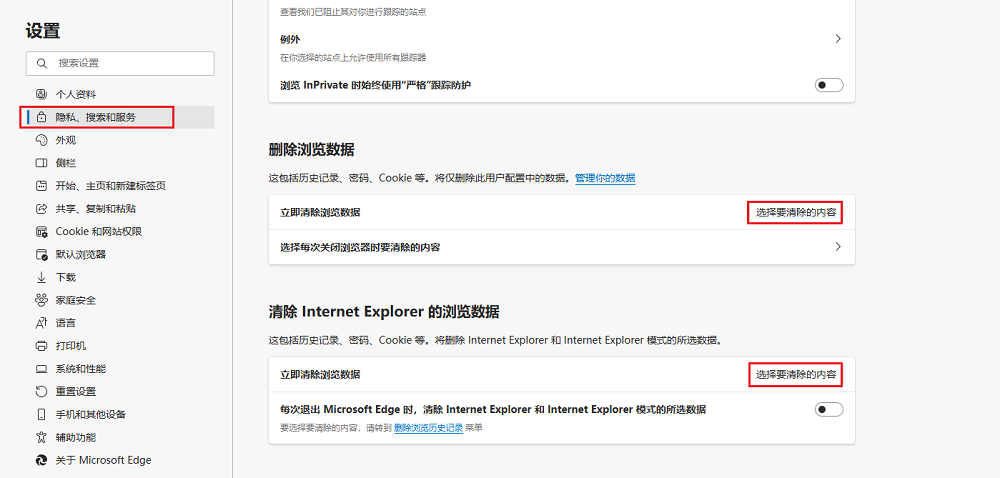Viewport: 1000px width, 478px height.
Task: Click 选择要清除的内容 under 删除浏览数据
Action: point(795,212)
